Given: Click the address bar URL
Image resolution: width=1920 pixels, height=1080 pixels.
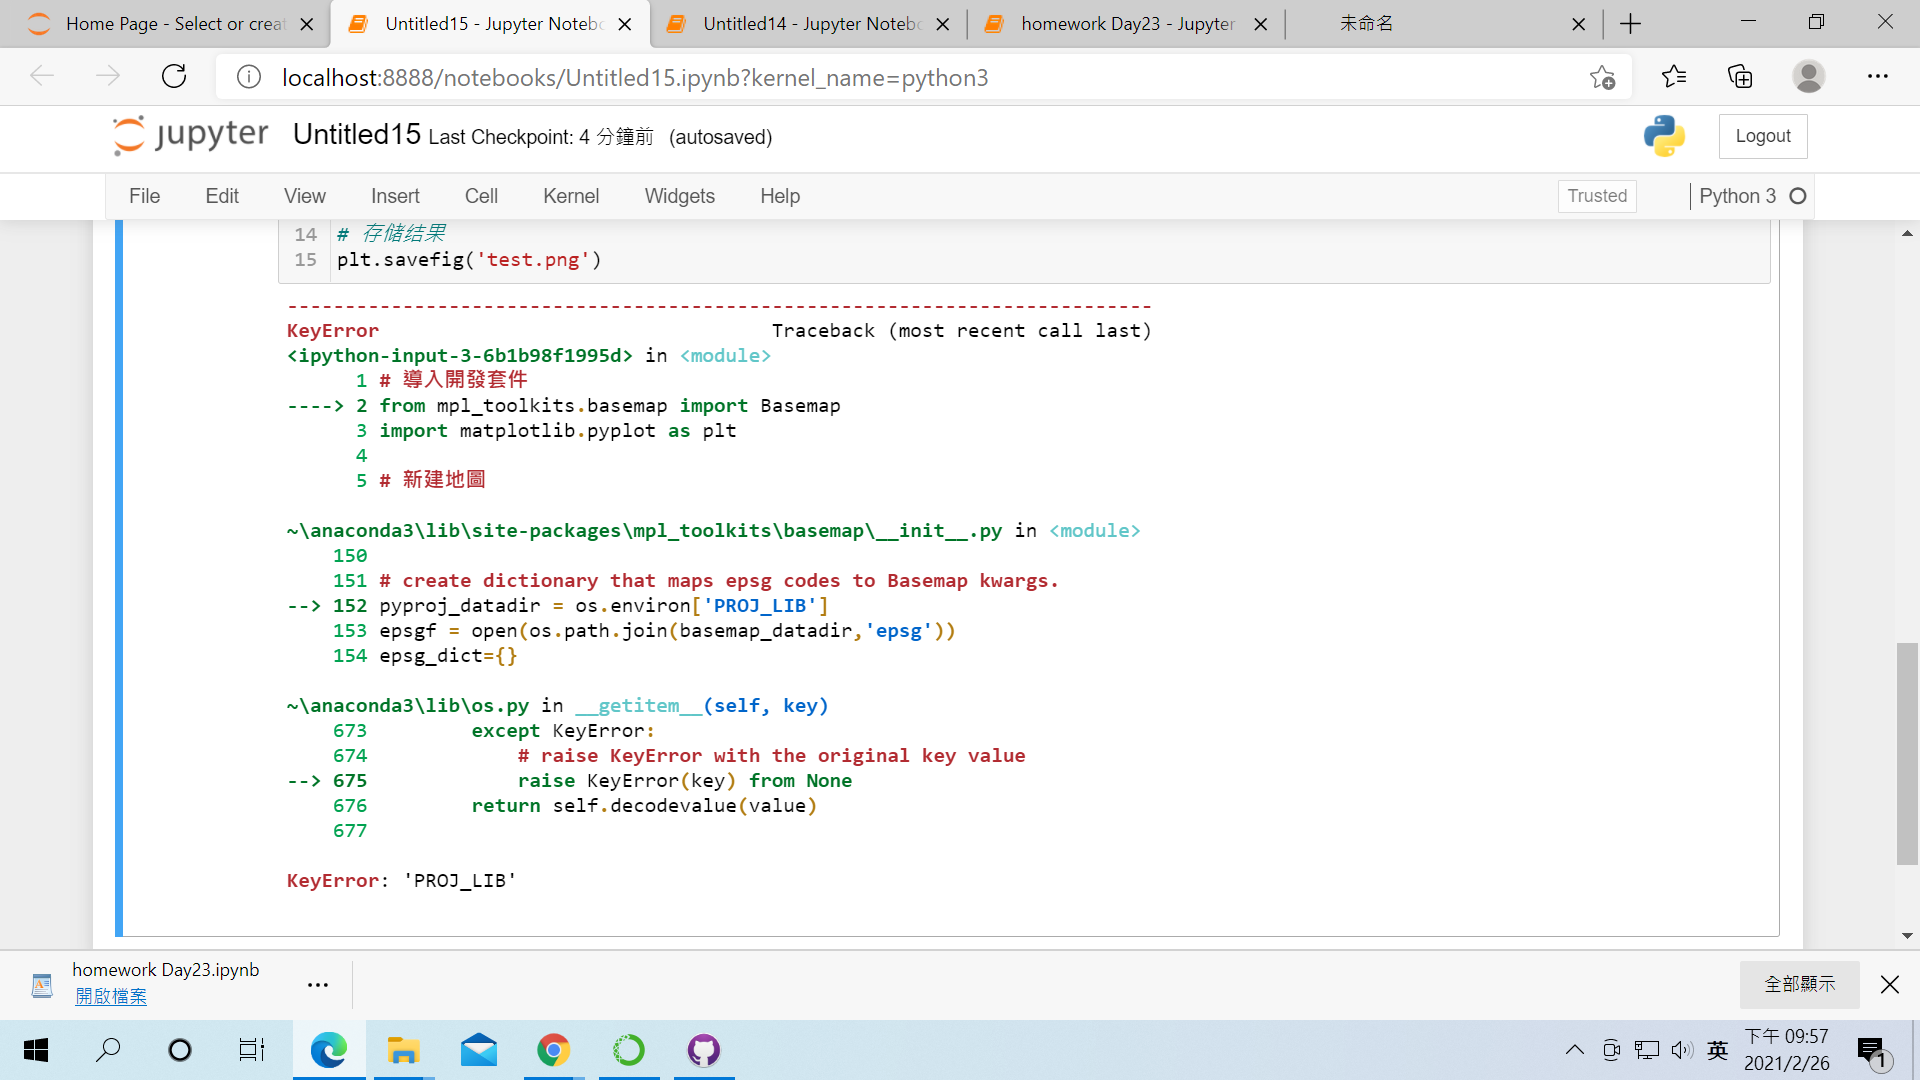Looking at the screenshot, I should click(x=635, y=77).
